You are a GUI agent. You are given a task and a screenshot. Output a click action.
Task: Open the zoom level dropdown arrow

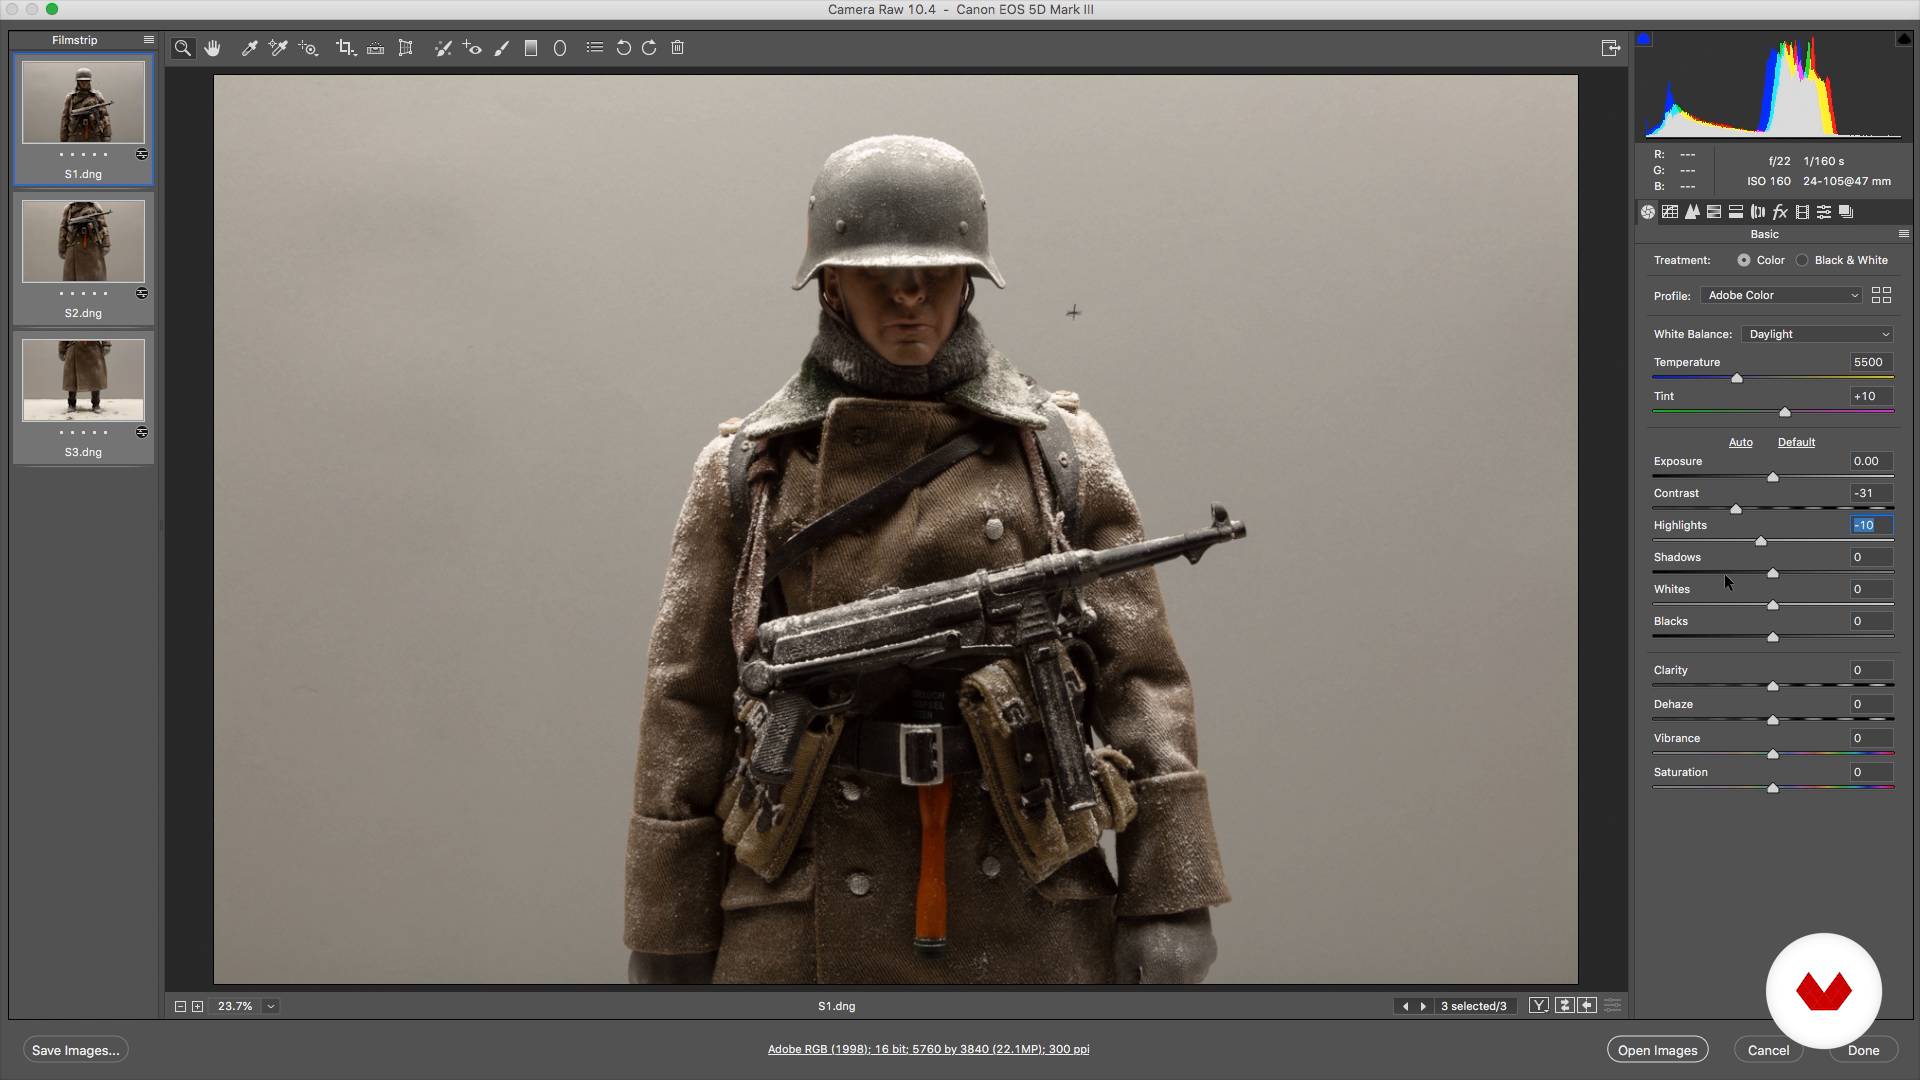pos(270,1007)
